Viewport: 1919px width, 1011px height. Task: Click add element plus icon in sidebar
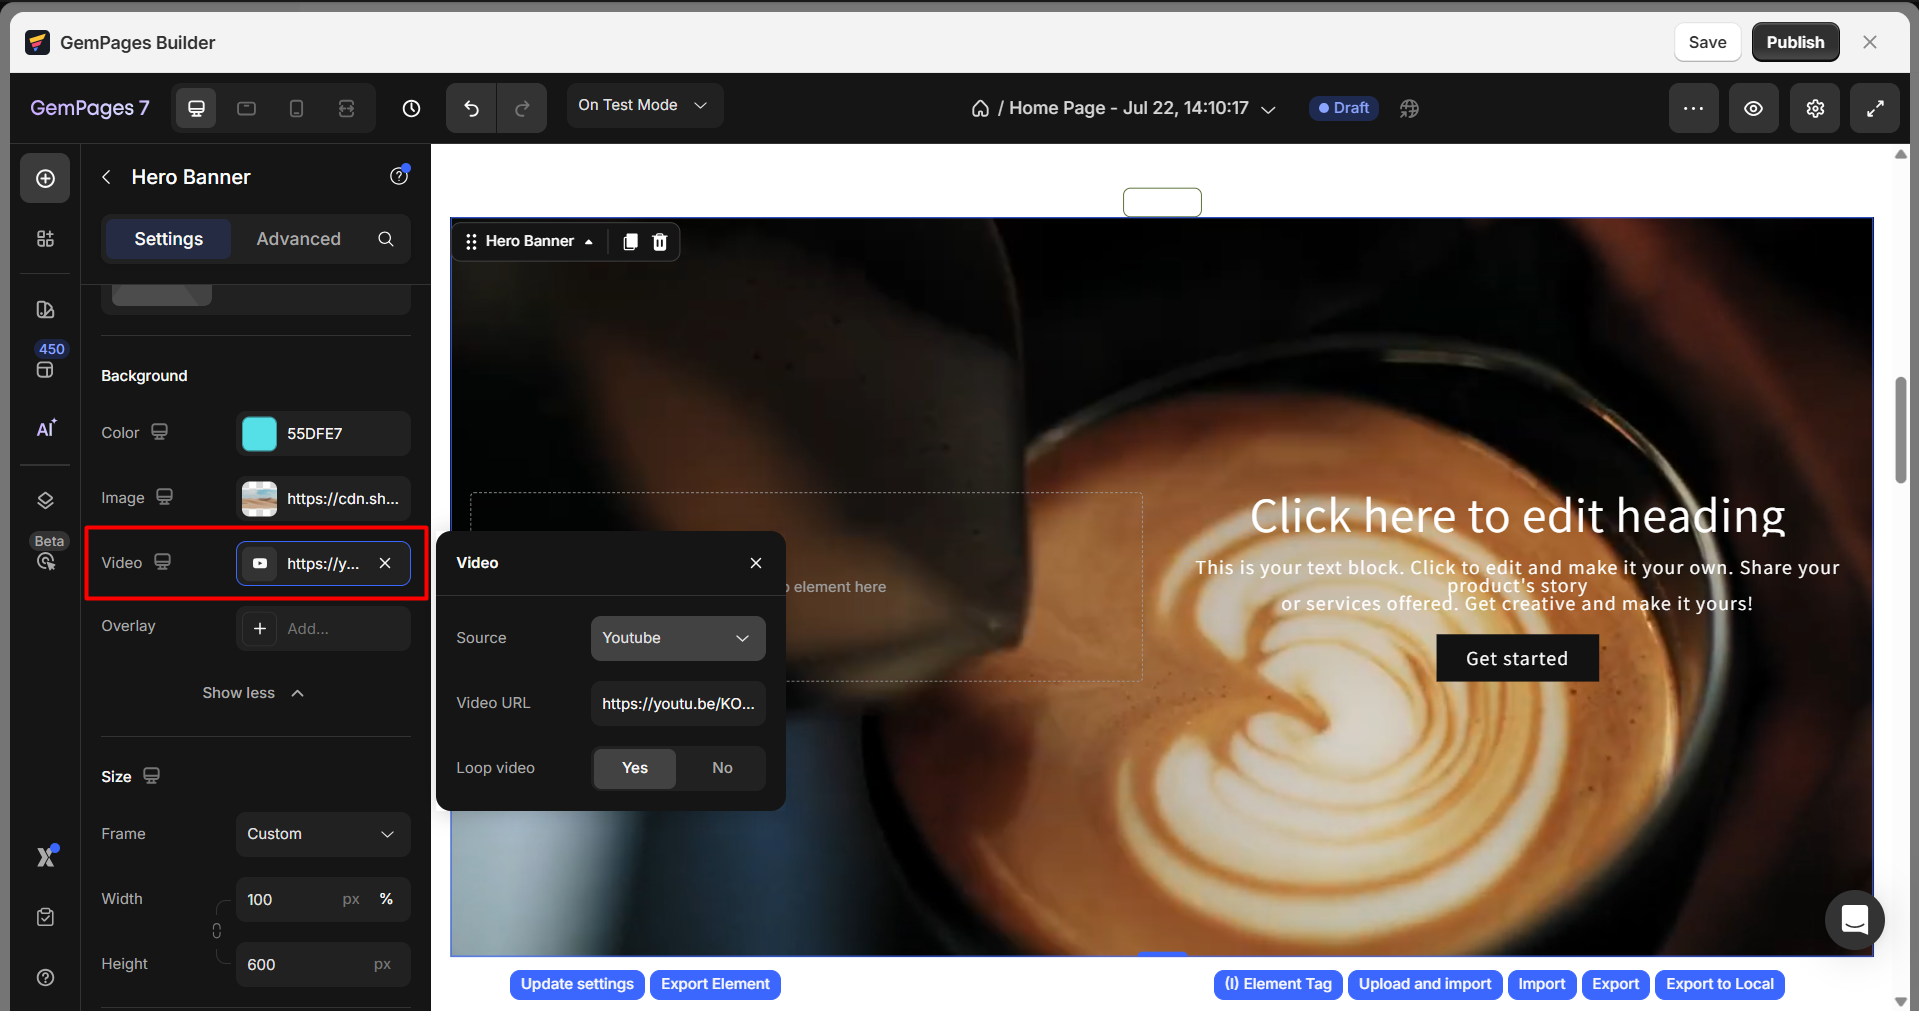tap(45, 178)
